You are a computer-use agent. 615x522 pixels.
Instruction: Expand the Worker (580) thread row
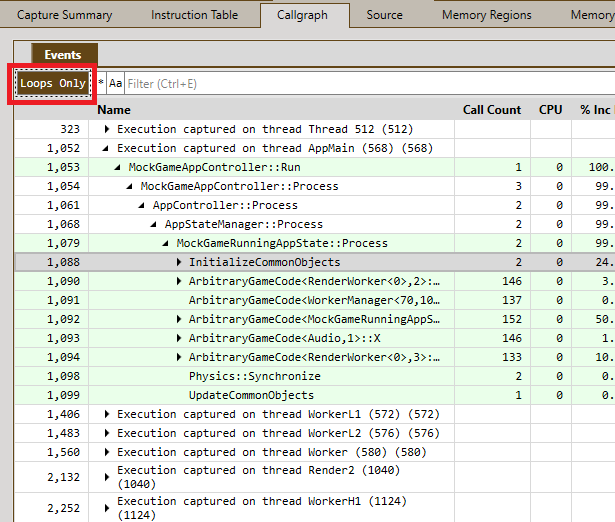click(107, 452)
